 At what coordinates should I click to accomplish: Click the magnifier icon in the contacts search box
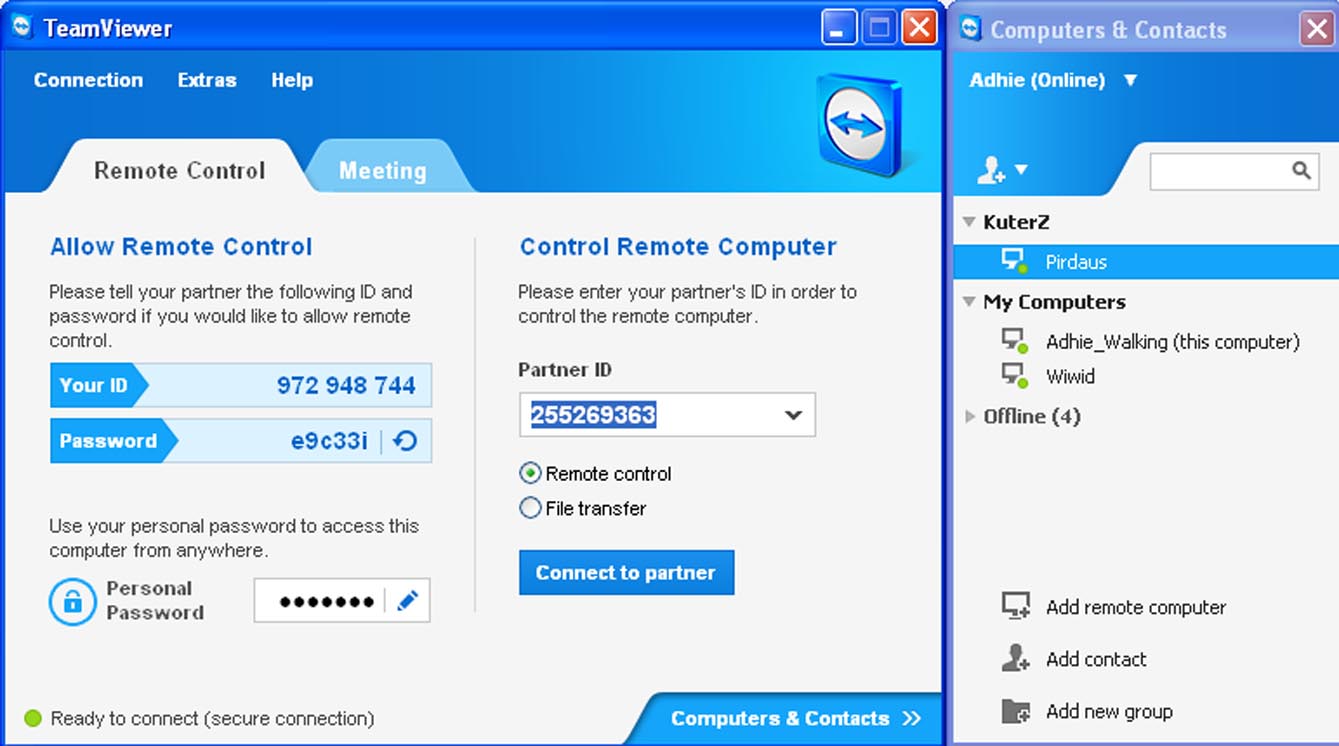click(x=1301, y=170)
